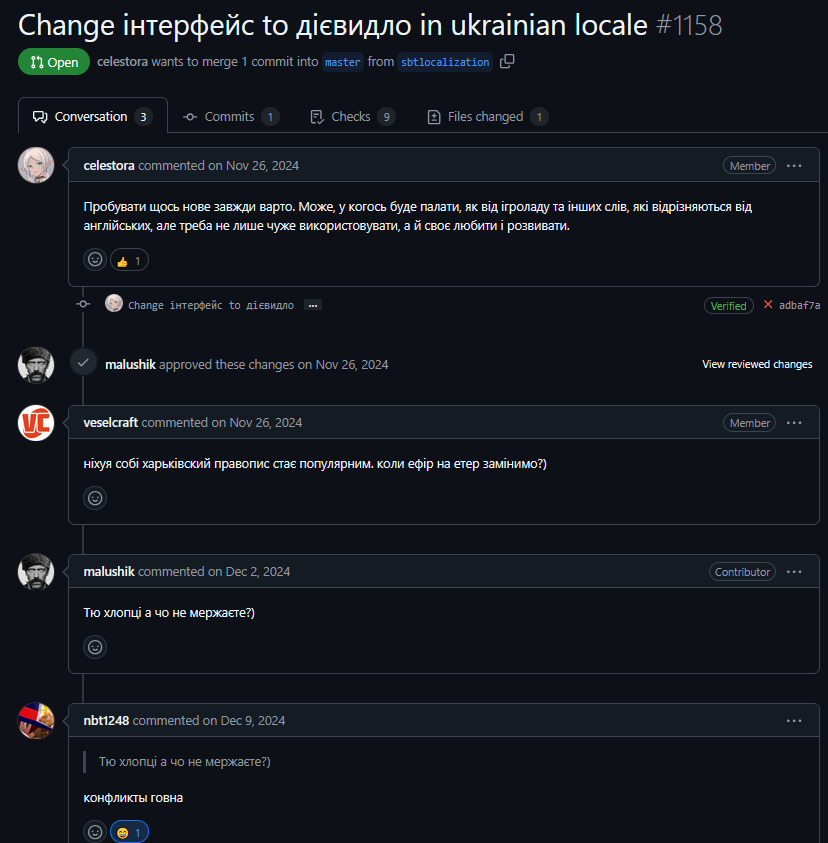
Task: Click the Verified commit badge
Action: coord(729,306)
